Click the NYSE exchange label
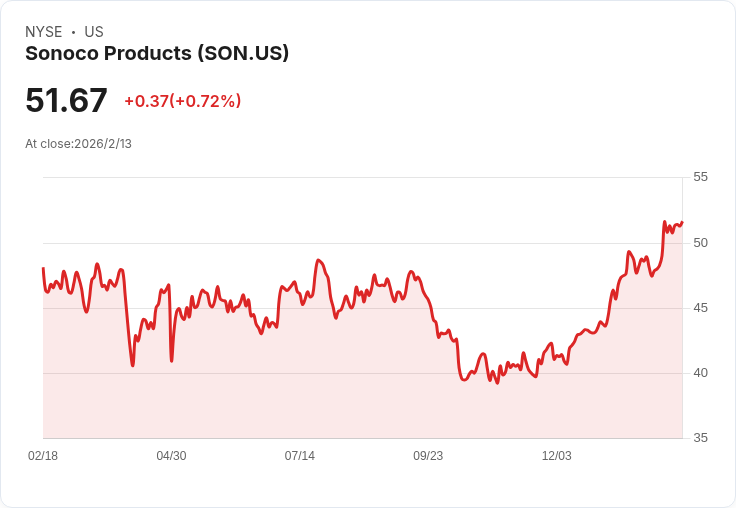736x508 pixels. point(44,32)
